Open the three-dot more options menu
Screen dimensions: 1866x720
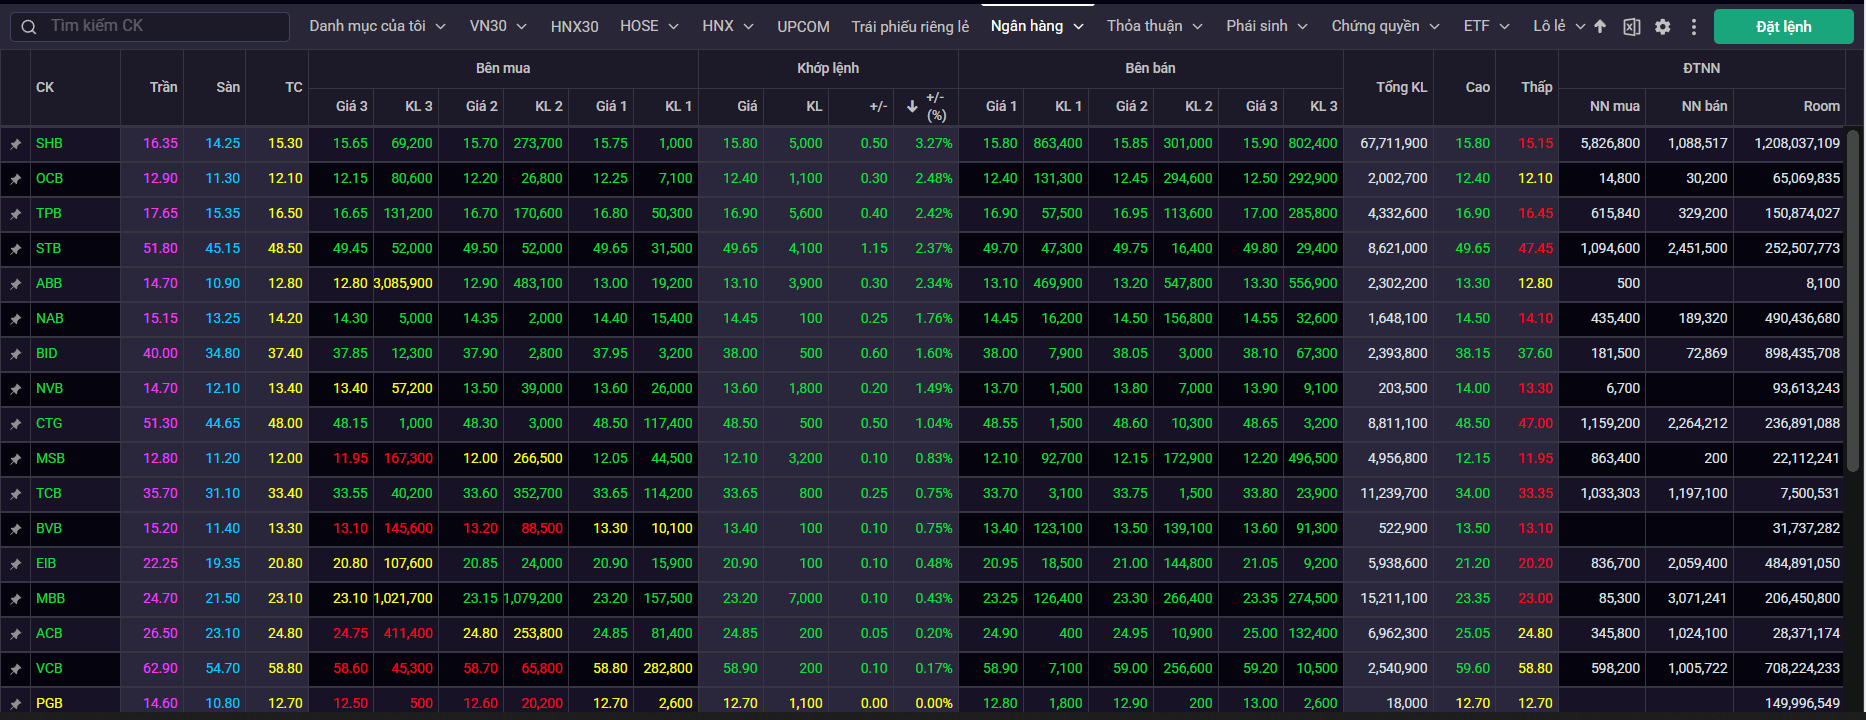tap(1693, 27)
